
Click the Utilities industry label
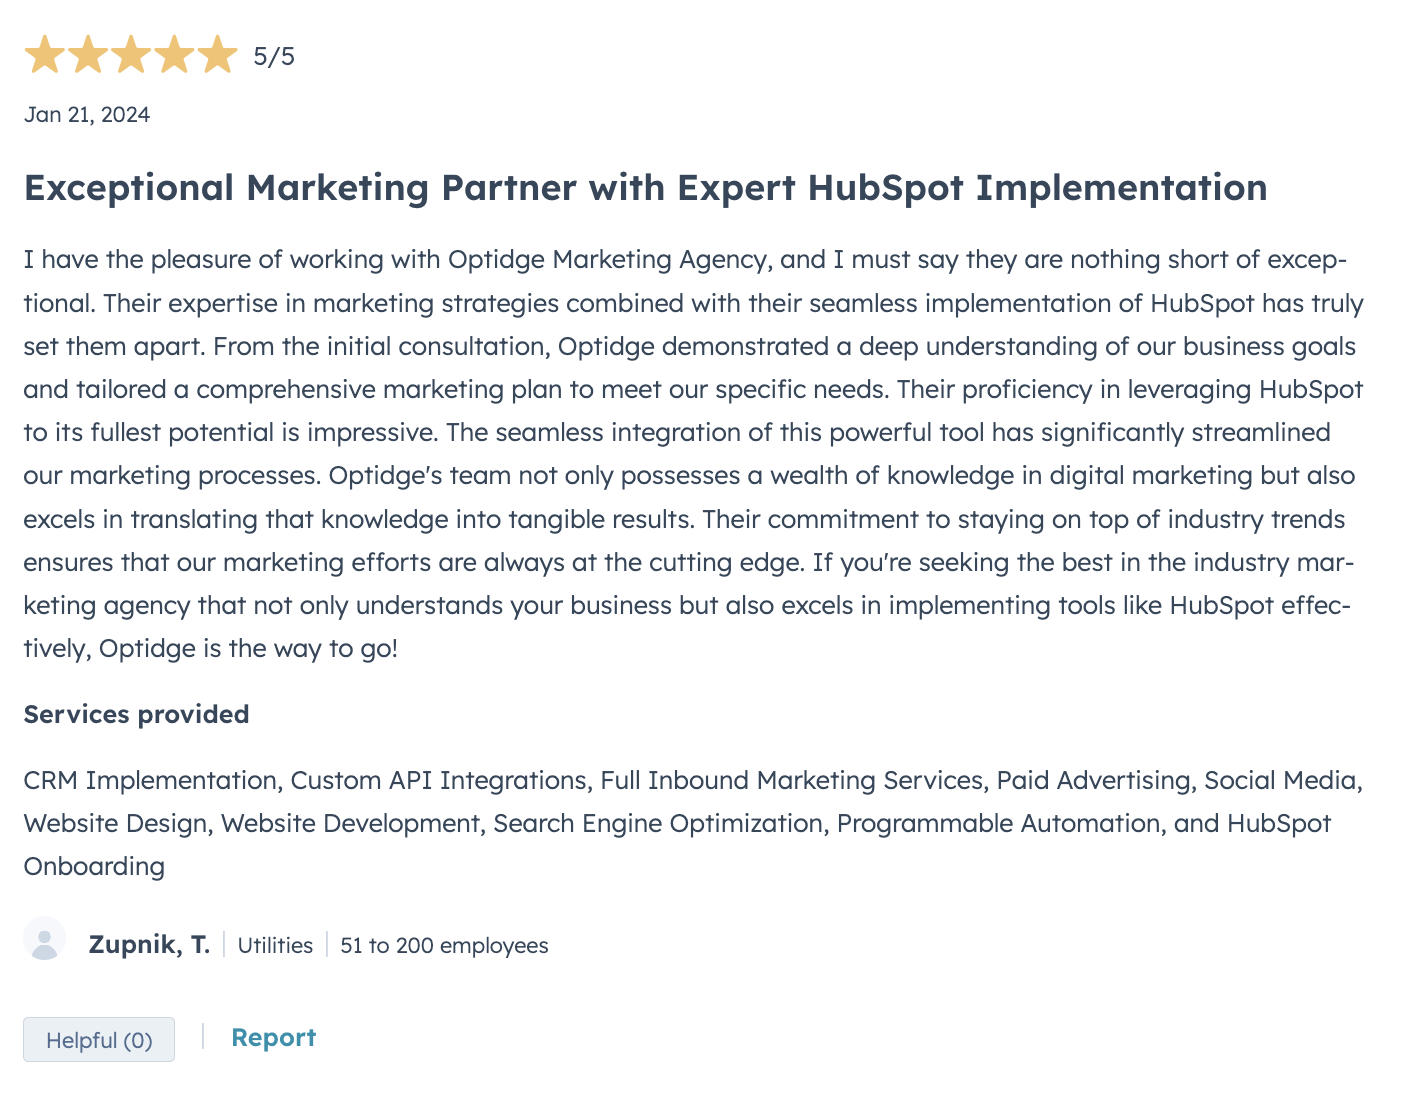coord(275,946)
